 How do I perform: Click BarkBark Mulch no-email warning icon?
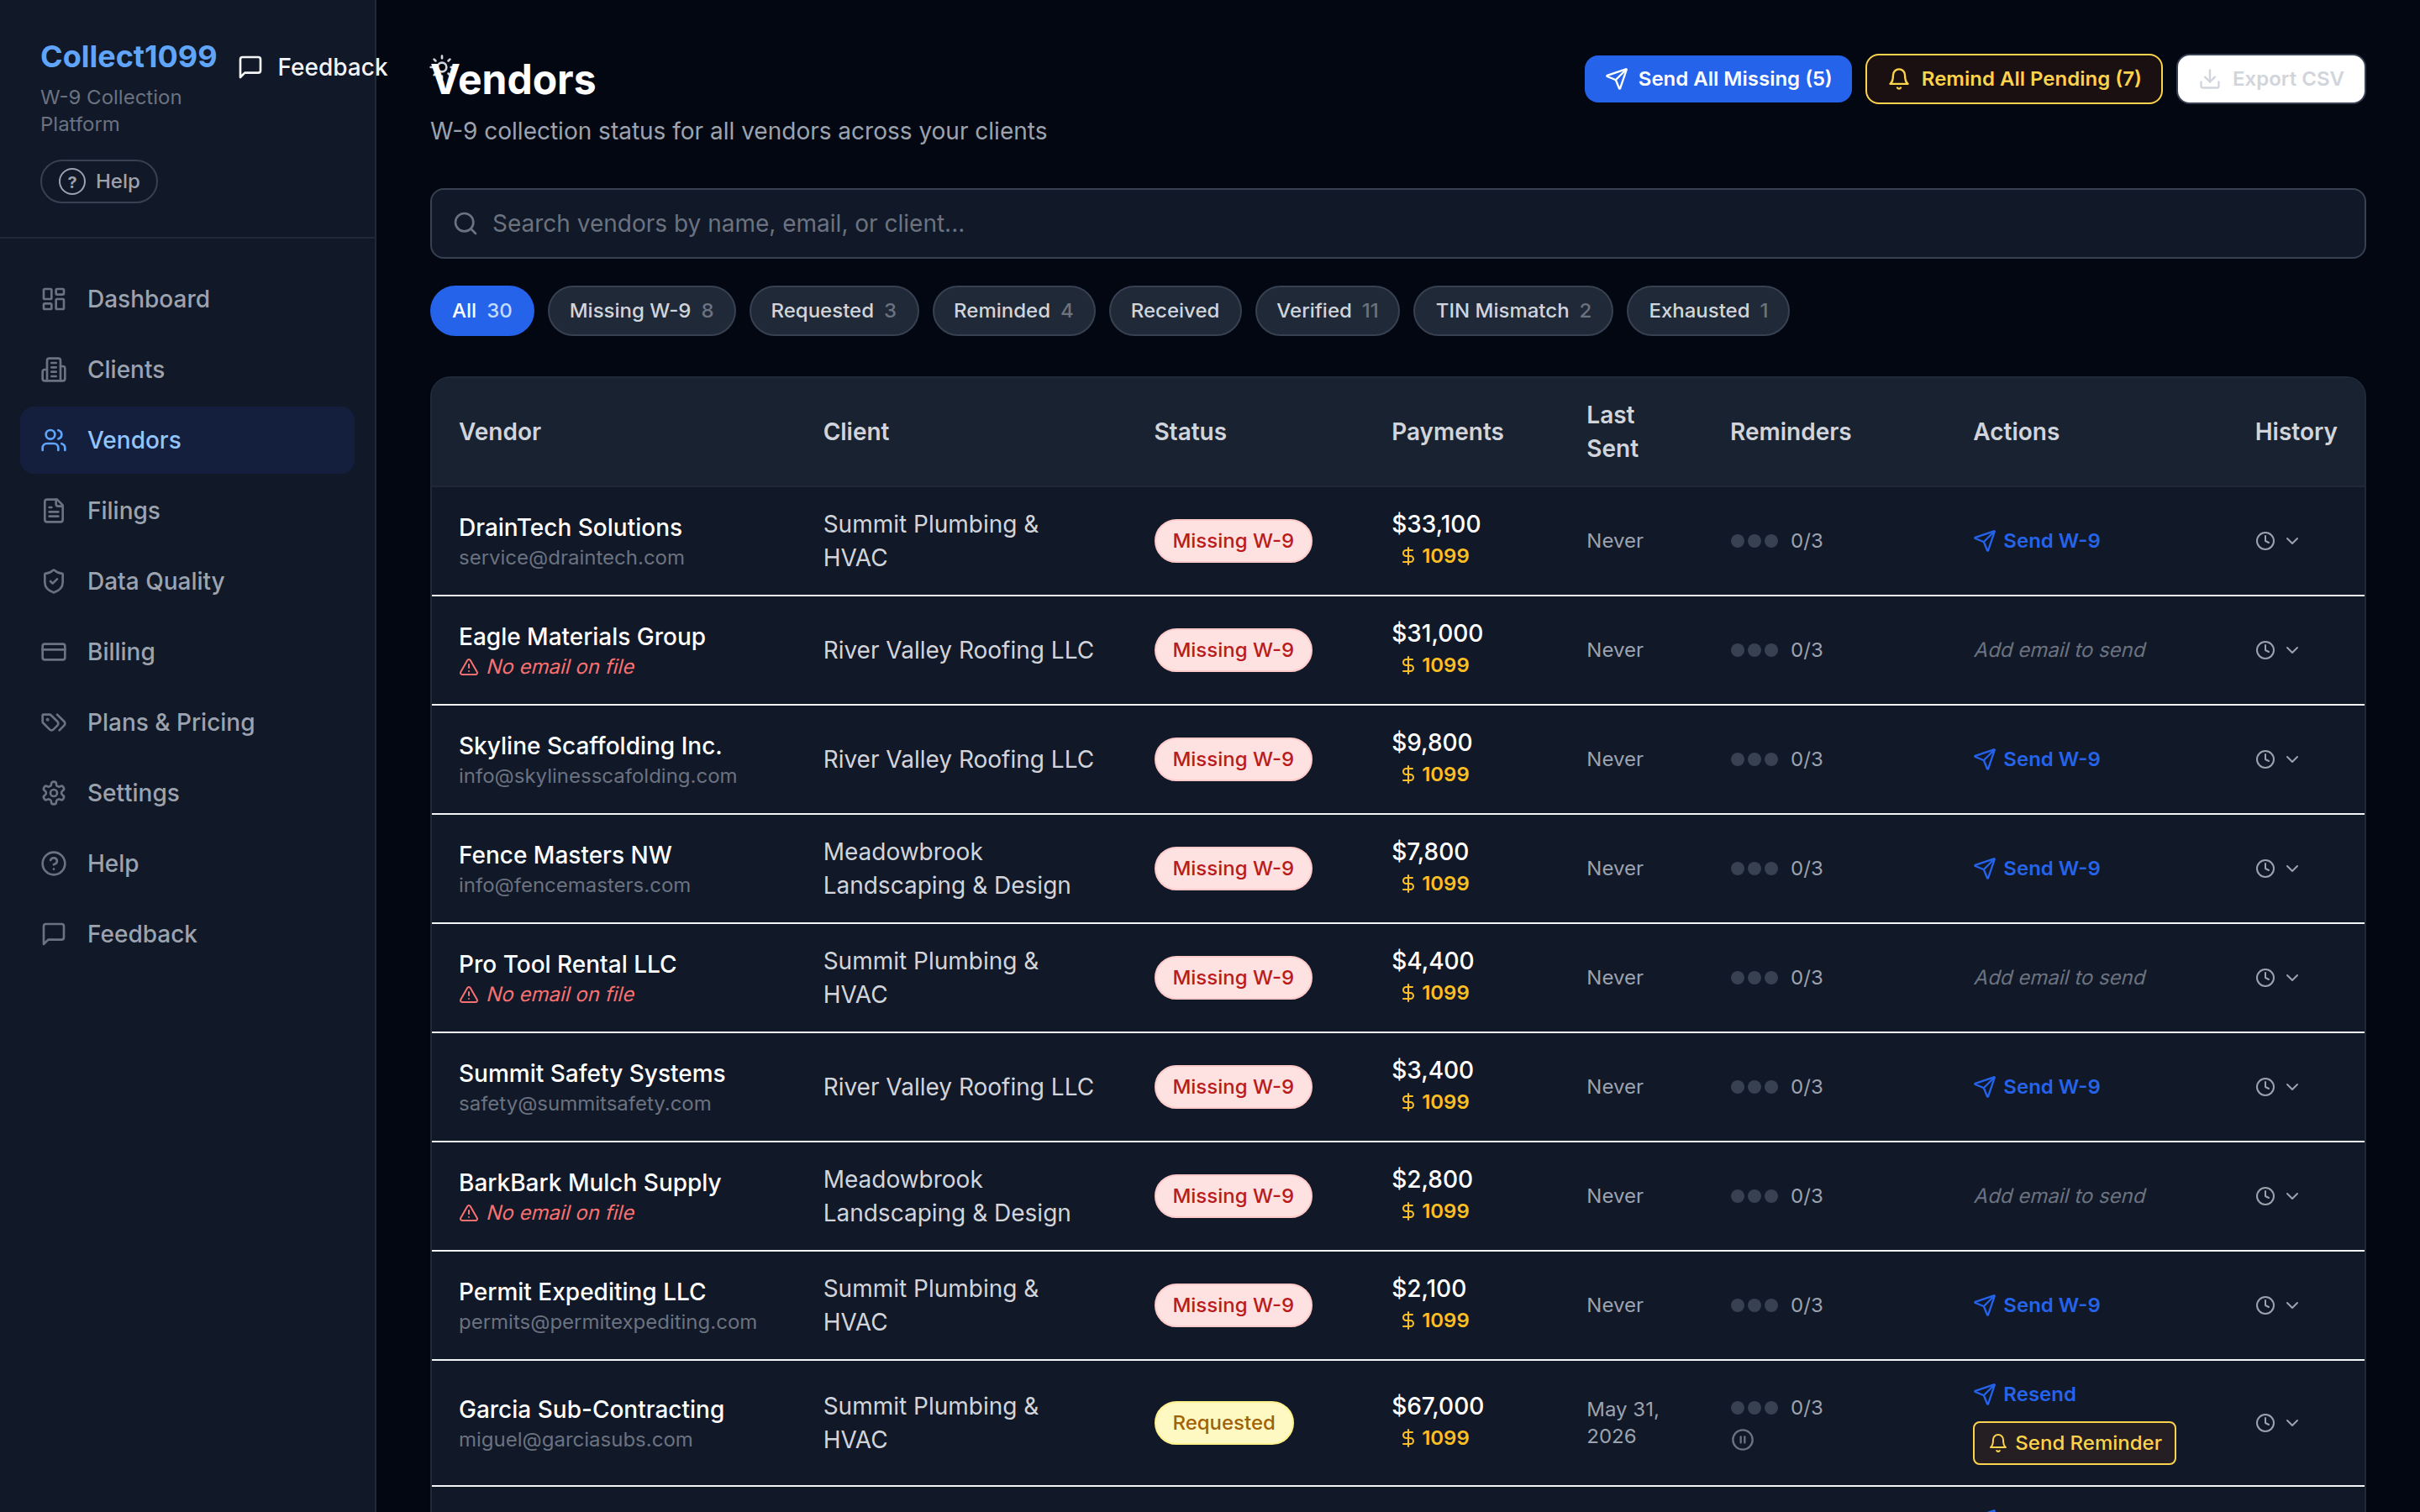[x=468, y=1213]
